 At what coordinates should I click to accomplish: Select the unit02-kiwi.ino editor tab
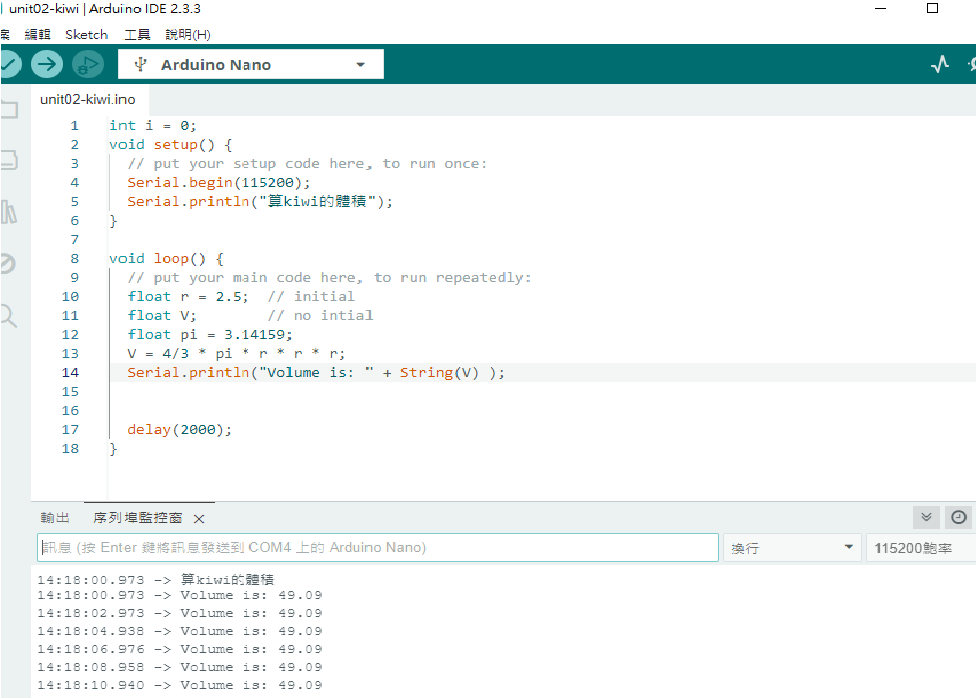[87, 100]
